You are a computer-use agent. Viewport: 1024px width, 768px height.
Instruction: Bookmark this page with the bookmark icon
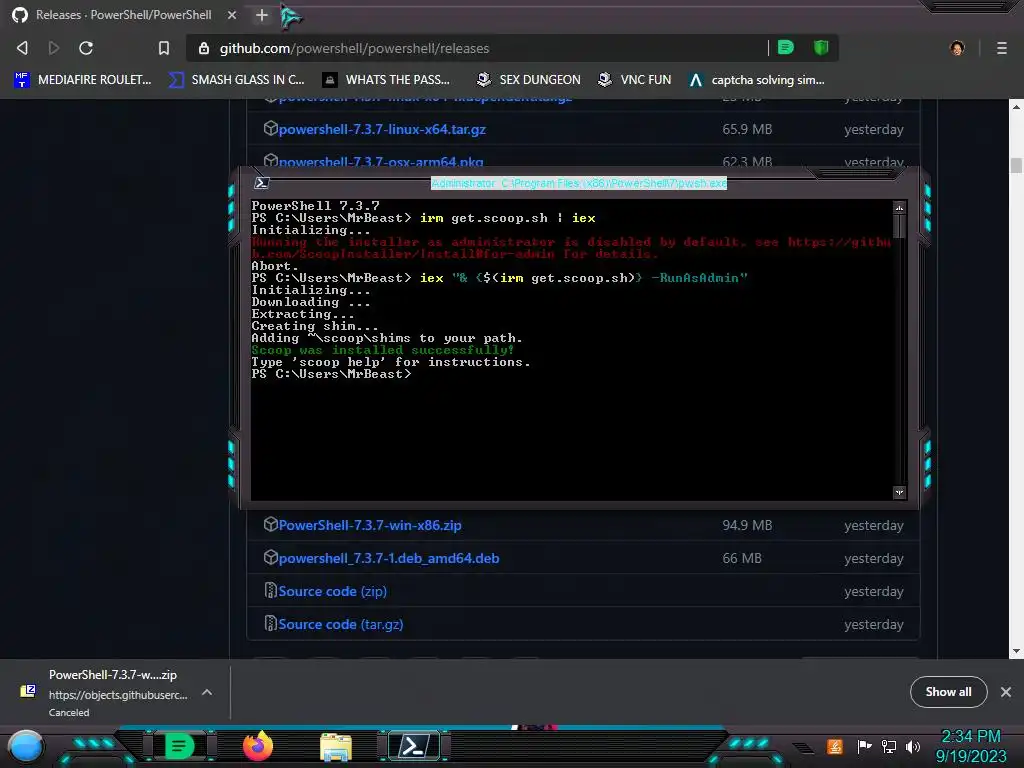coord(164,48)
